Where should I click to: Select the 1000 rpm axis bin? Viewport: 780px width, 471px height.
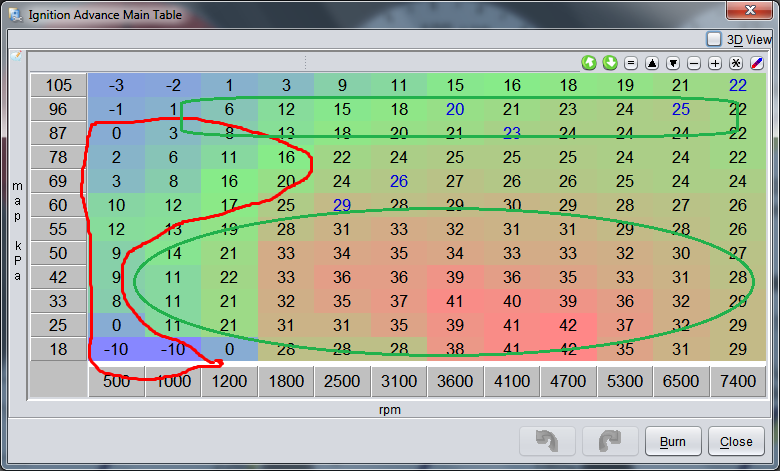tap(173, 381)
